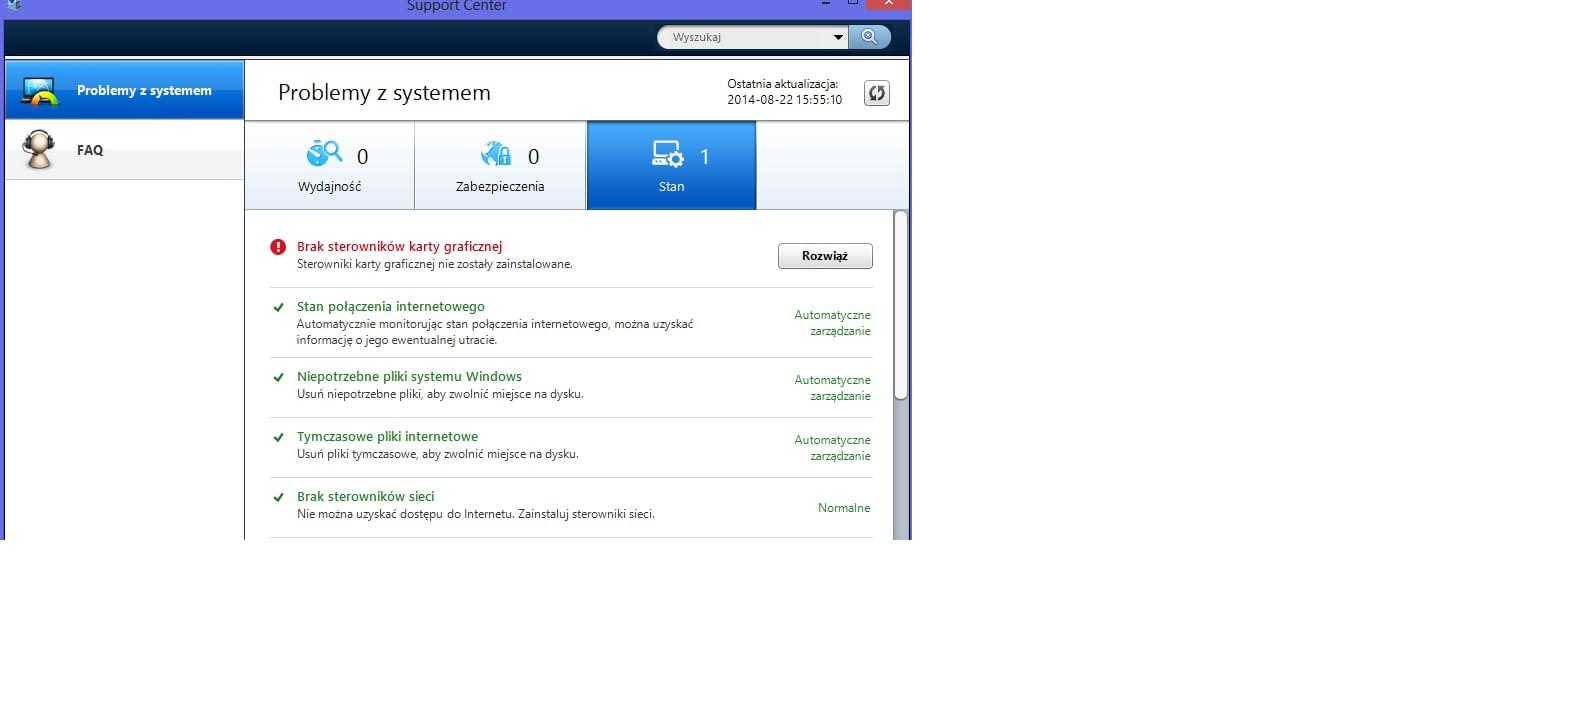This screenshot has height=712, width=1594.
Task: Click the last update timestamp 2014-08-22 15:55:10
Action: [x=784, y=100]
